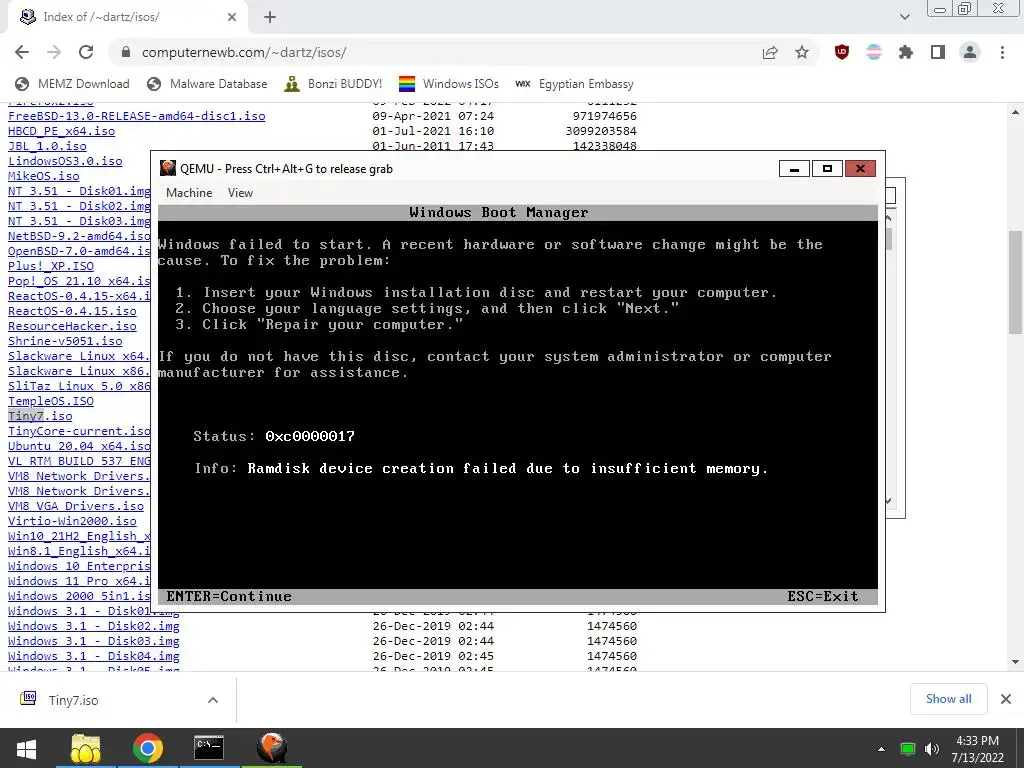The width and height of the screenshot is (1024, 768).
Task: Open the Malware Database bookmark
Action: [207, 84]
